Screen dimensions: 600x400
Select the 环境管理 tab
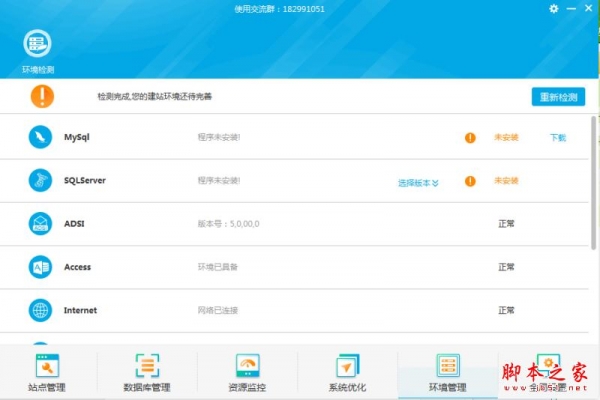point(447,373)
